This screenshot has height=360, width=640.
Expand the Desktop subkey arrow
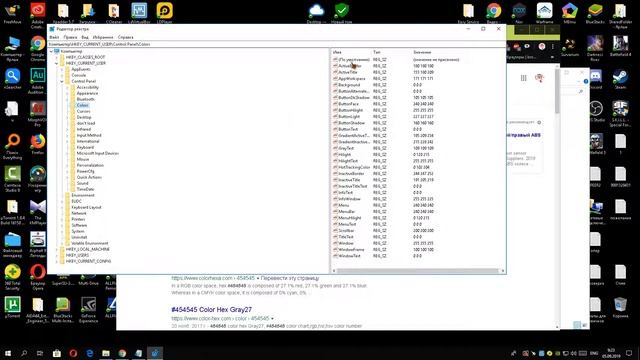[x=67, y=117]
